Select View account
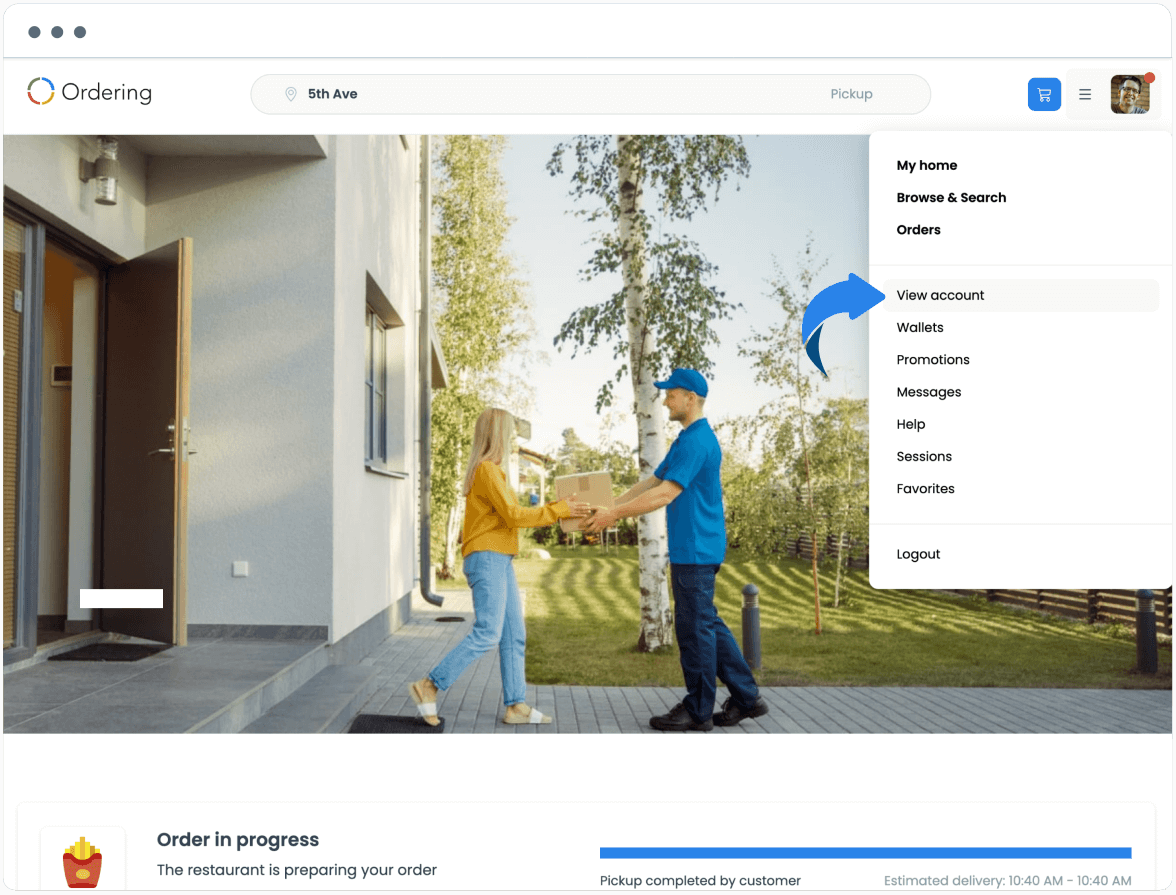The height and width of the screenshot is (895, 1176). click(1021, 296)
